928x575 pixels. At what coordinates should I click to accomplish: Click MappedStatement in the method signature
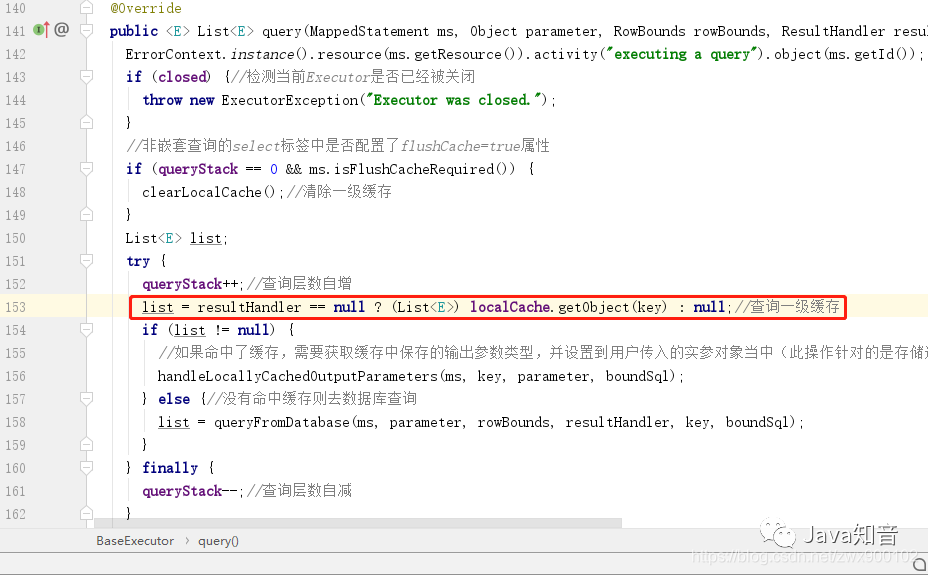[x=369, y=31]
